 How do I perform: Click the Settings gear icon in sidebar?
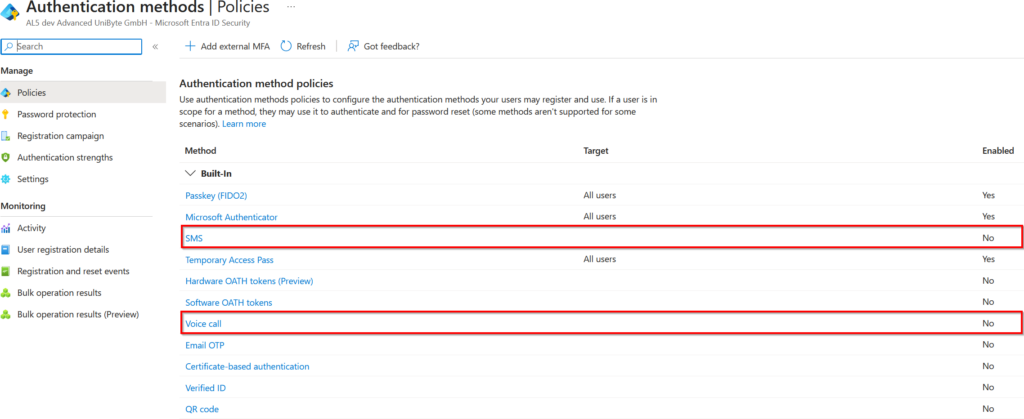point(7,179)
